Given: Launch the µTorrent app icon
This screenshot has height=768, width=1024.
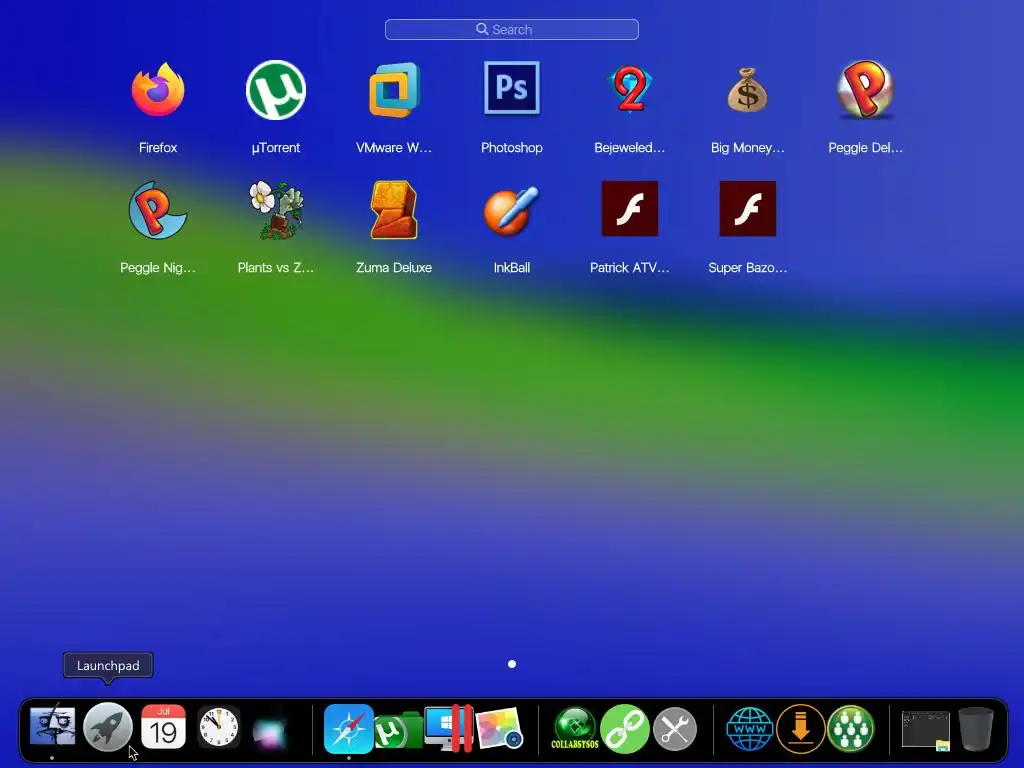Looking at the screenshot, I should pos(276,89).
